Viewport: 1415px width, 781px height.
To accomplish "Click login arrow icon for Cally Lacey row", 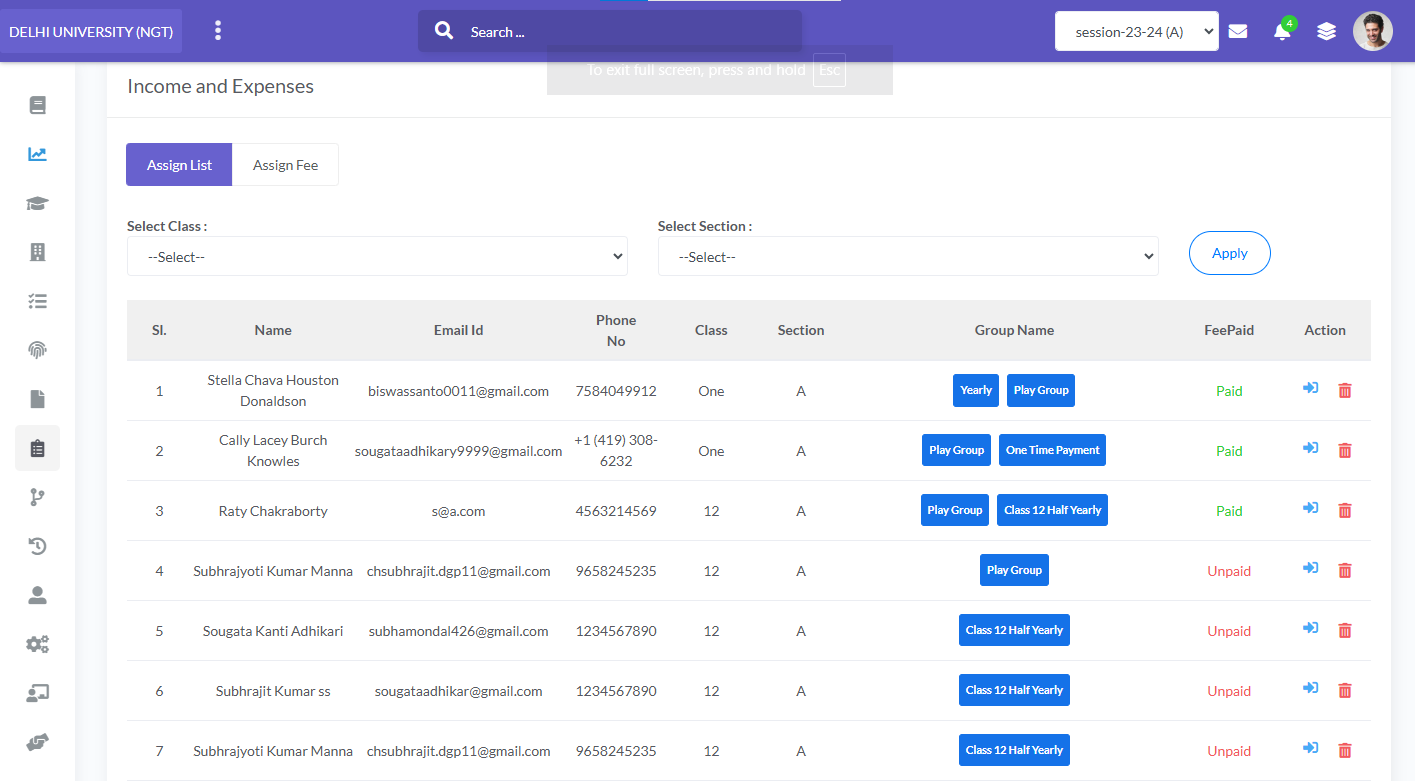I will pos(1310,448).
